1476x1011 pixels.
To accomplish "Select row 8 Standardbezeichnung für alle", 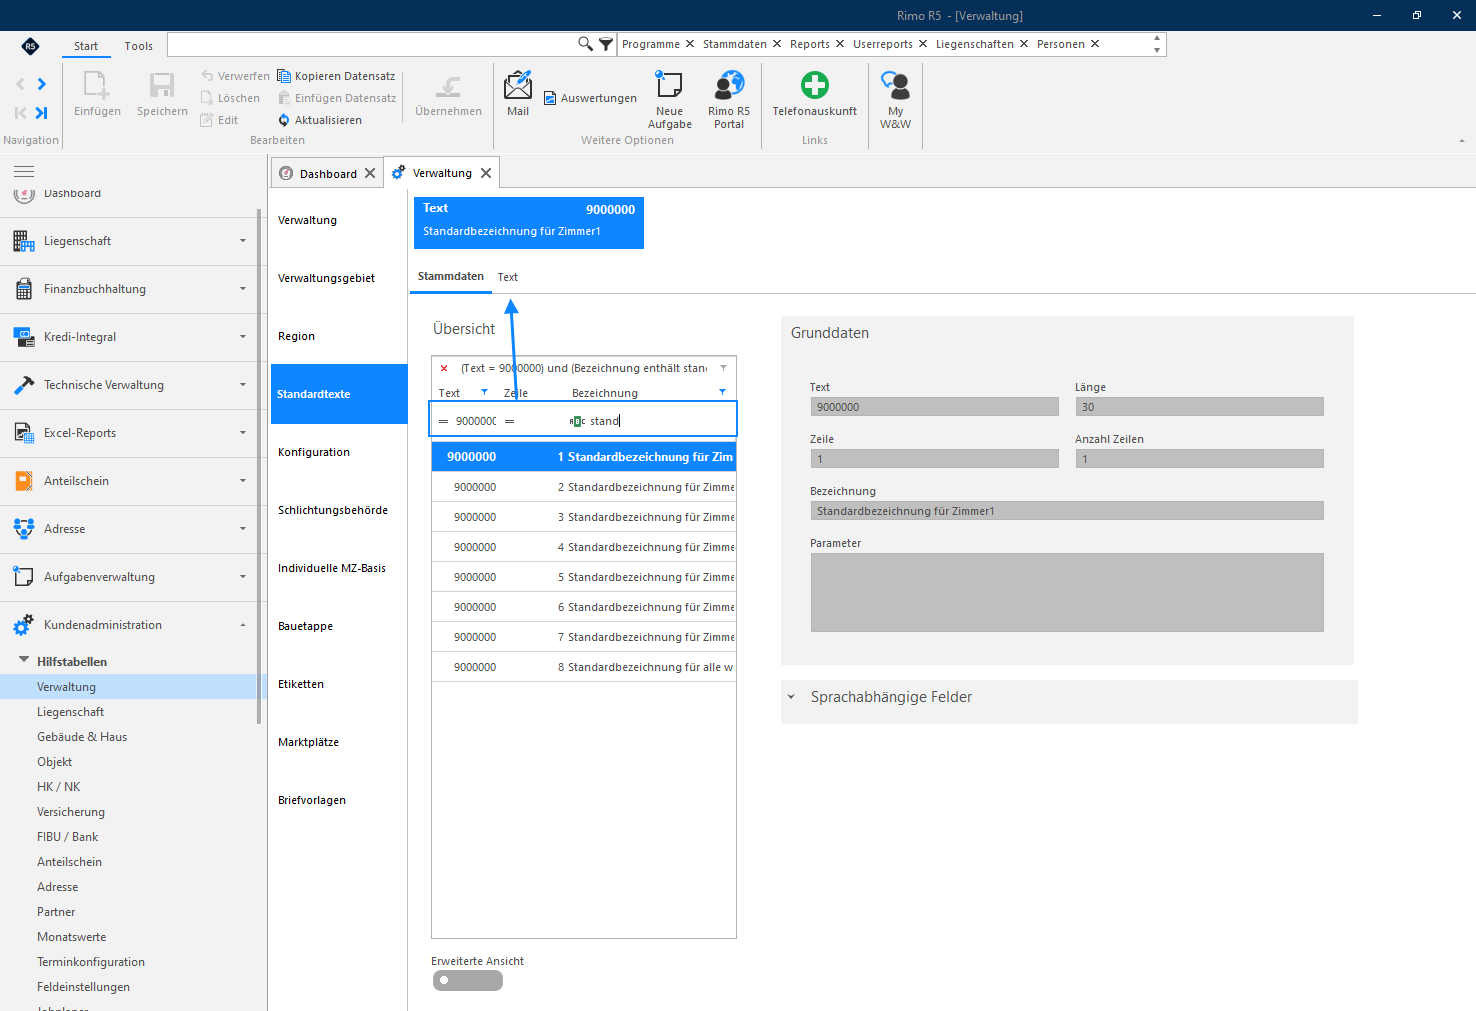I will coord(584,667).
